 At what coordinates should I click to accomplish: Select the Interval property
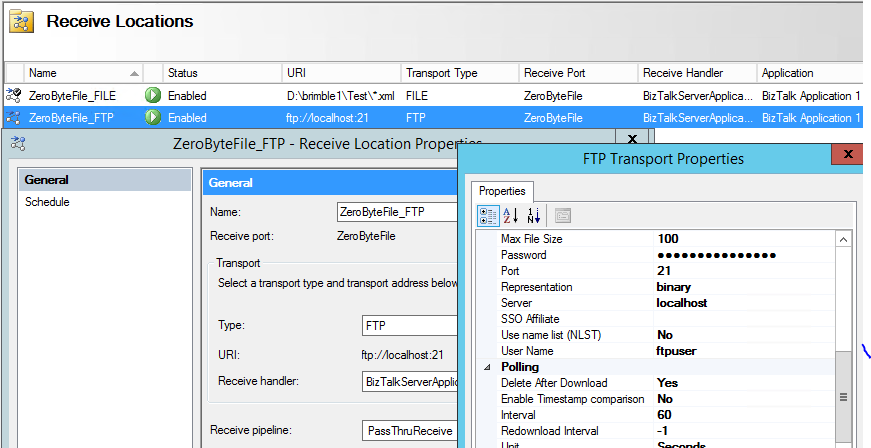point(518,415)
